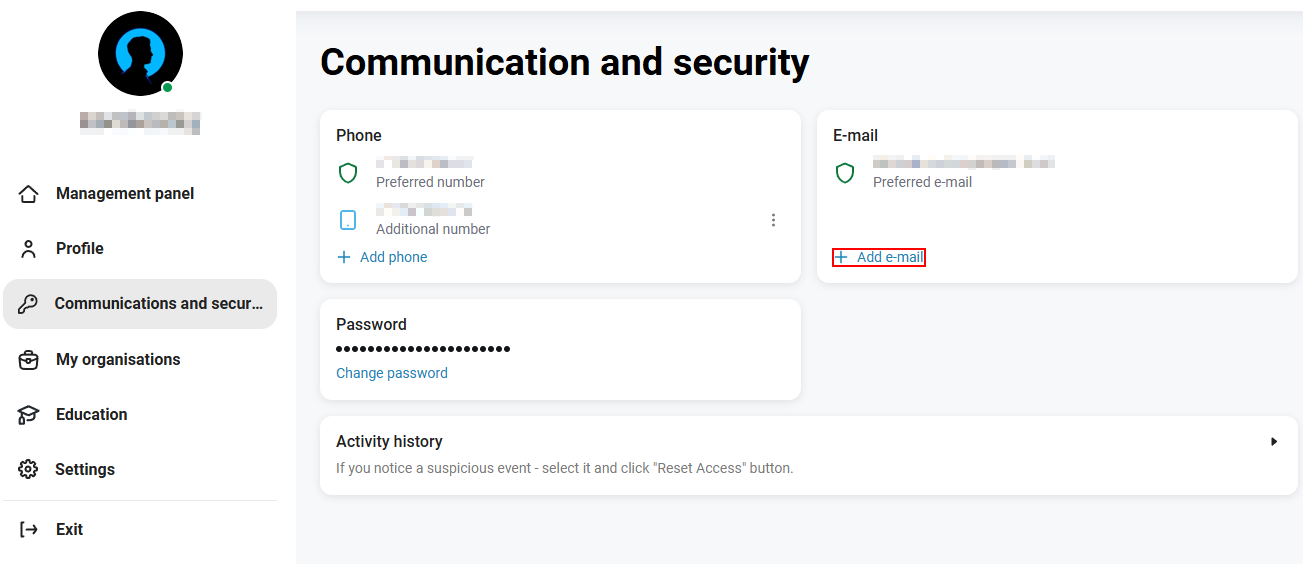This screenshot has width=1303, height=564.
Task: Click the house icon beside Management panel
Action: (29, 194)
